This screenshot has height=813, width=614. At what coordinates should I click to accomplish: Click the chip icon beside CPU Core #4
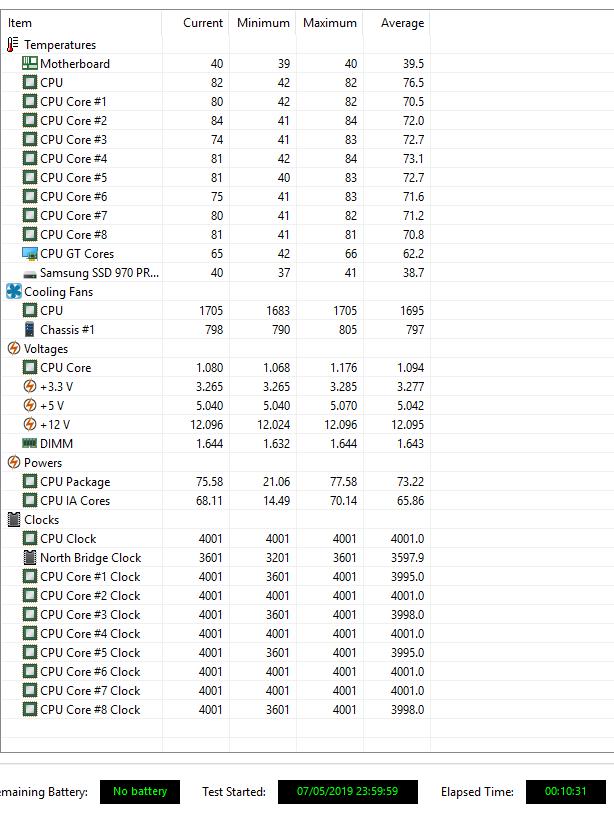point(30,158)
